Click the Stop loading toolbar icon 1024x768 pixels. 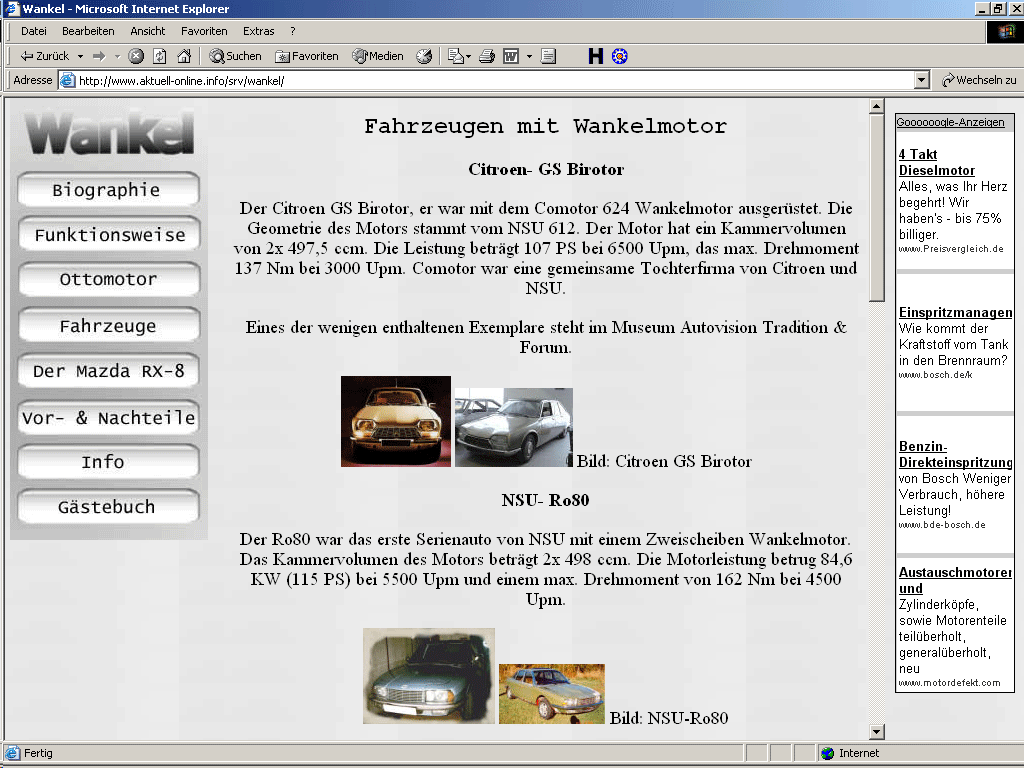tap(136, 56)
